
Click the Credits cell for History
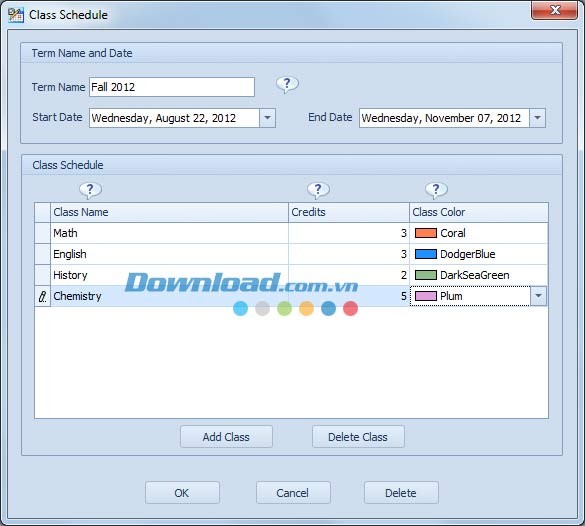(x=349, y=275)
